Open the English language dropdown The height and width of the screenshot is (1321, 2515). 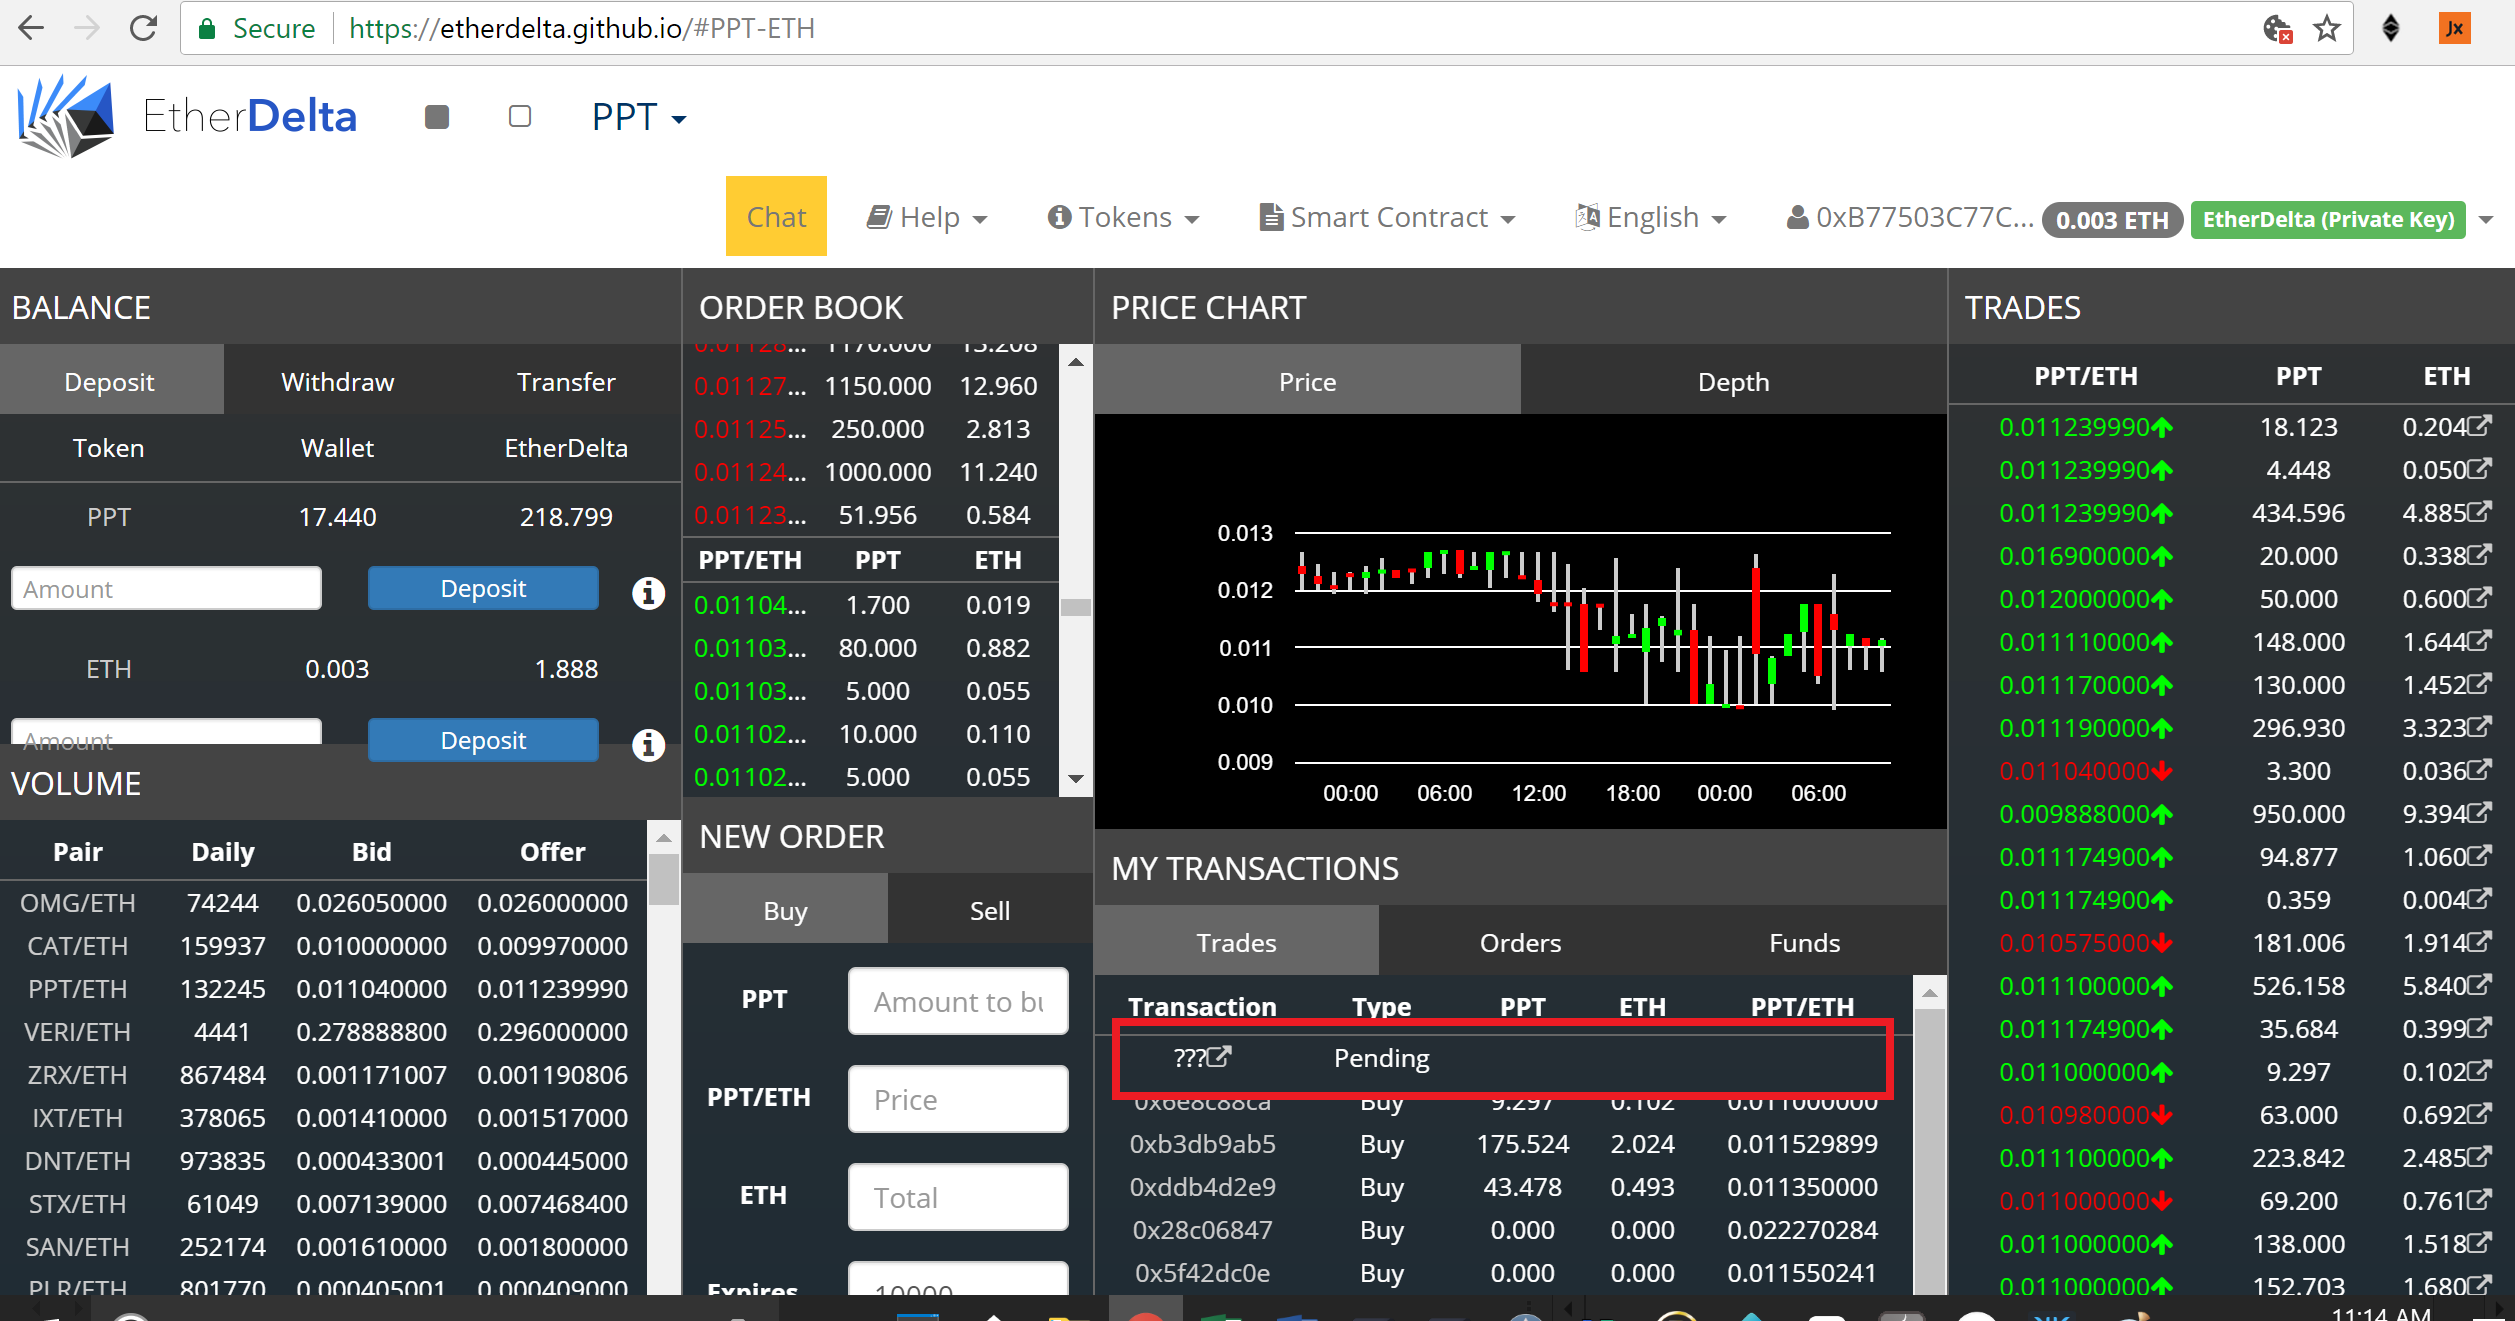coord(1651,217)
